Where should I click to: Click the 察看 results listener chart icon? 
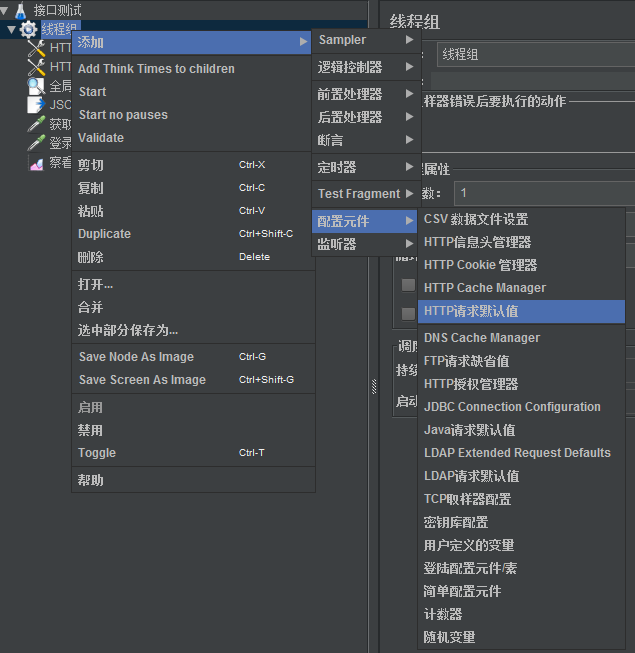(x=36, y=164)
